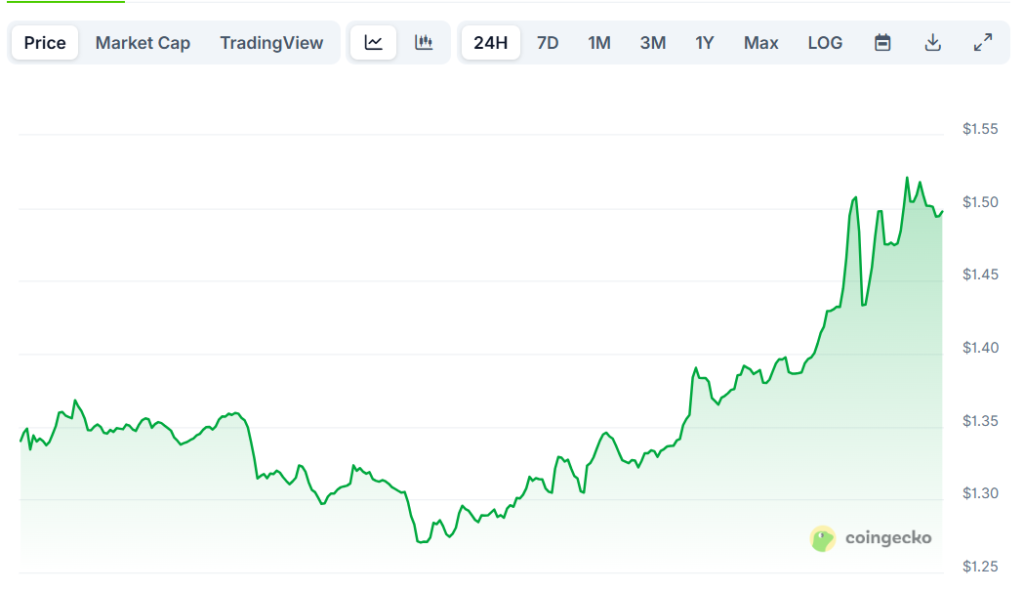Switch to candlestick chart view icon
This screenshot has height=591, width=1024.
coord(424,43)
